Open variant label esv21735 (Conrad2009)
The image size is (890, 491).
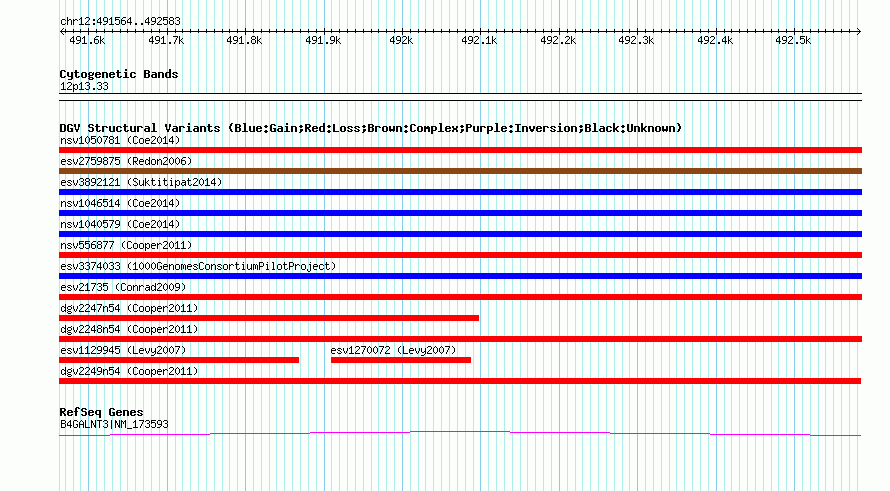[123, 287]
